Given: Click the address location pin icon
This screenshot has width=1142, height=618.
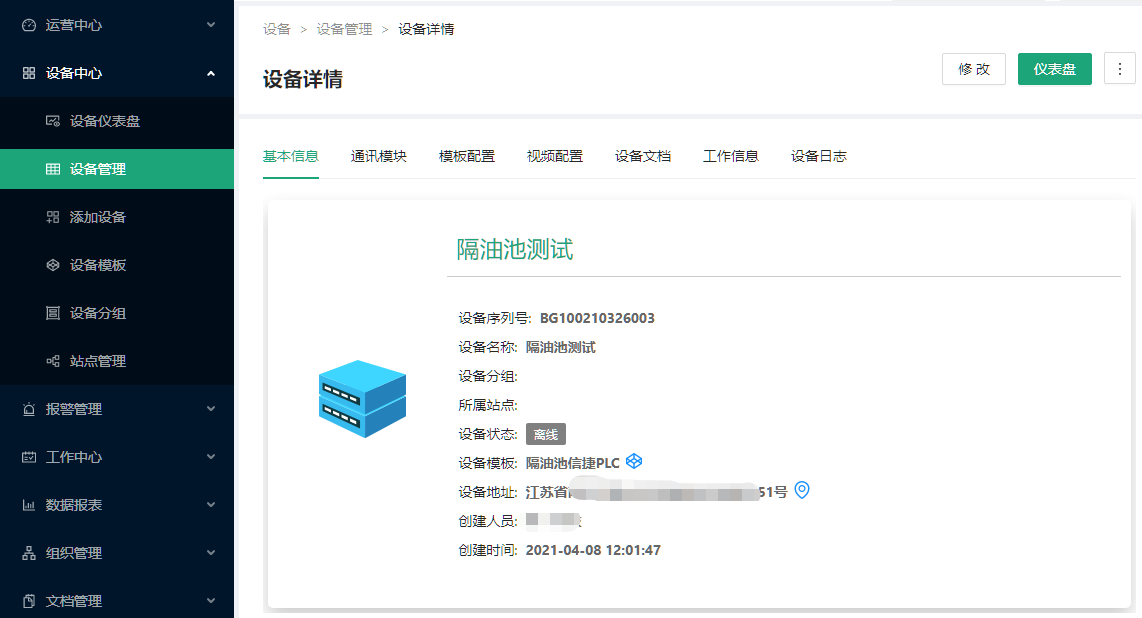Looking at the screenshot, I should (x=801, y=491).
